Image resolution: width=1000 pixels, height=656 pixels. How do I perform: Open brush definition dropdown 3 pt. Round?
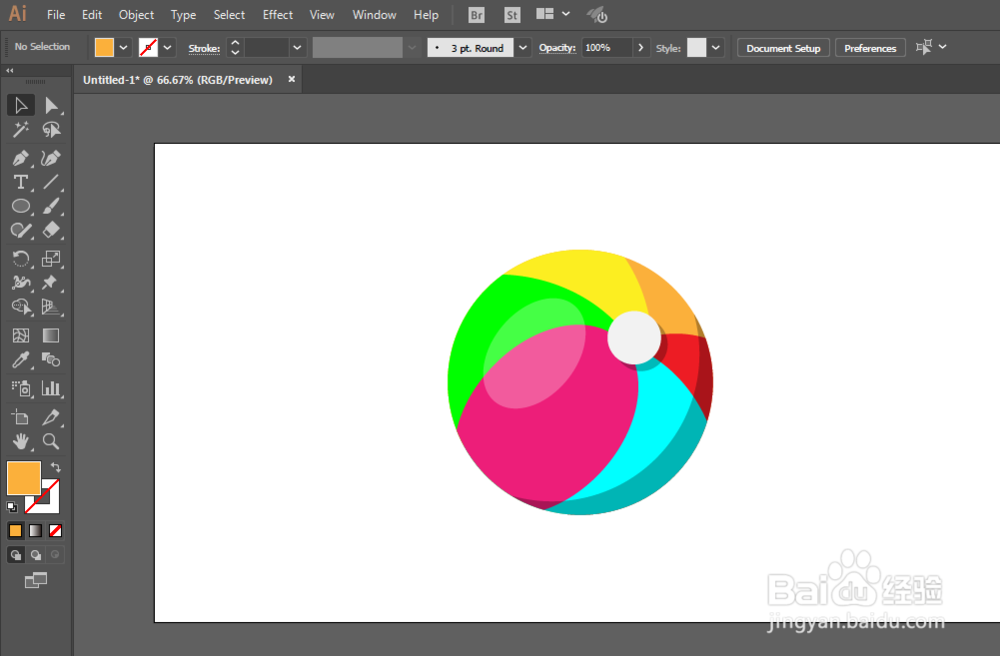pos(522,48)
